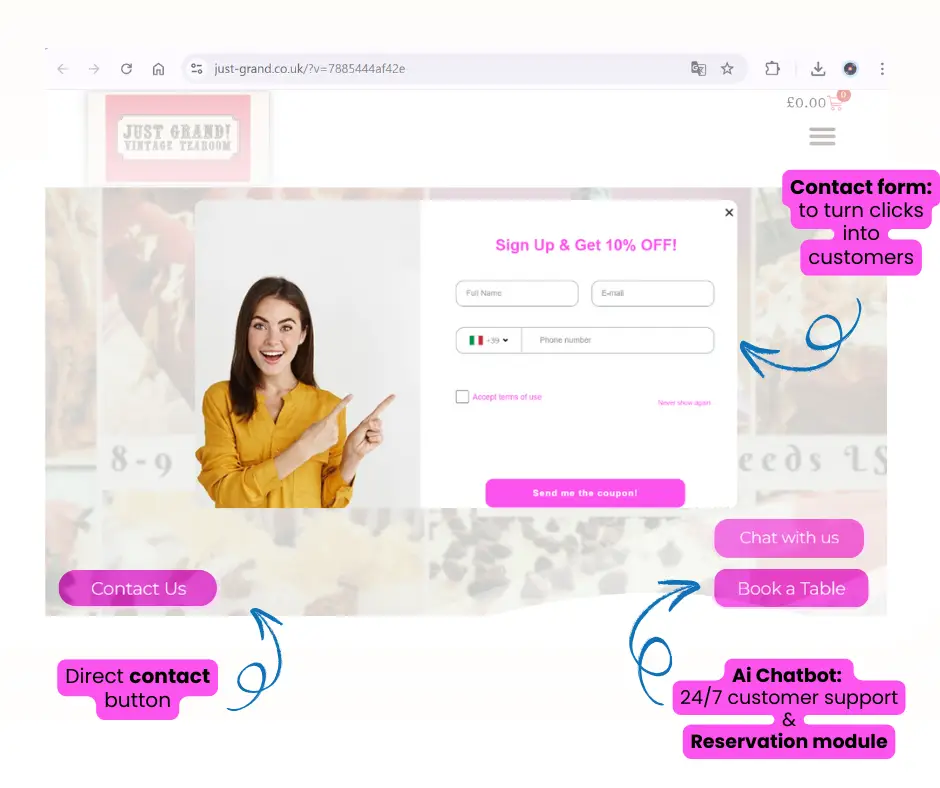This screenshot has height=788, width=940.
Task: Expand the +39 country code dropdown
Action: pos(489,341)
